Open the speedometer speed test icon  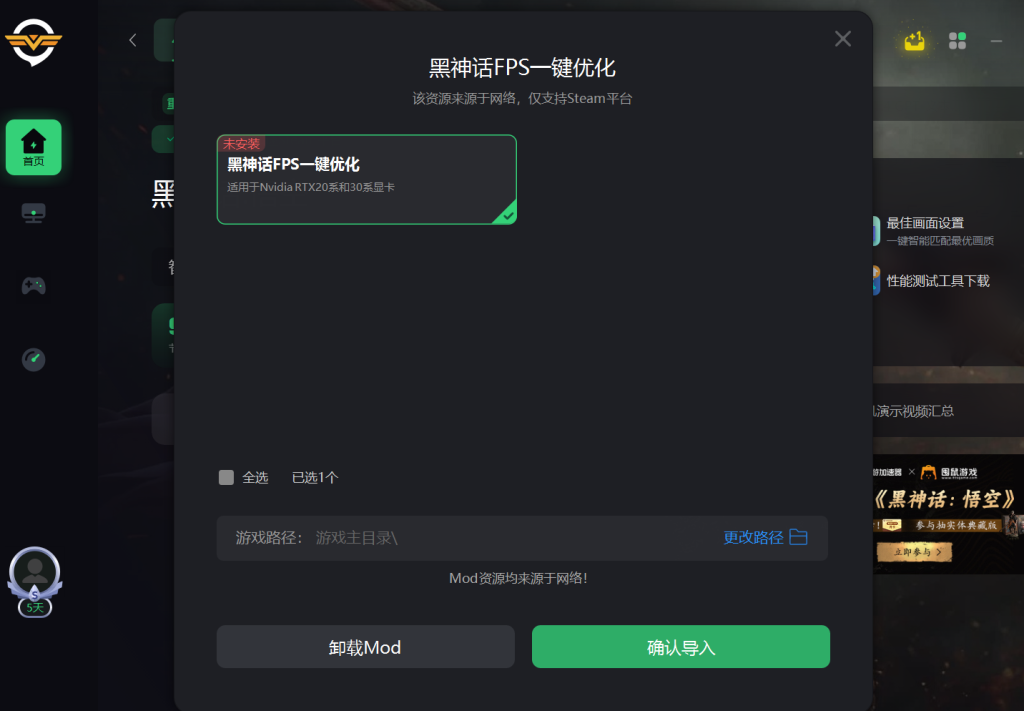33,359
